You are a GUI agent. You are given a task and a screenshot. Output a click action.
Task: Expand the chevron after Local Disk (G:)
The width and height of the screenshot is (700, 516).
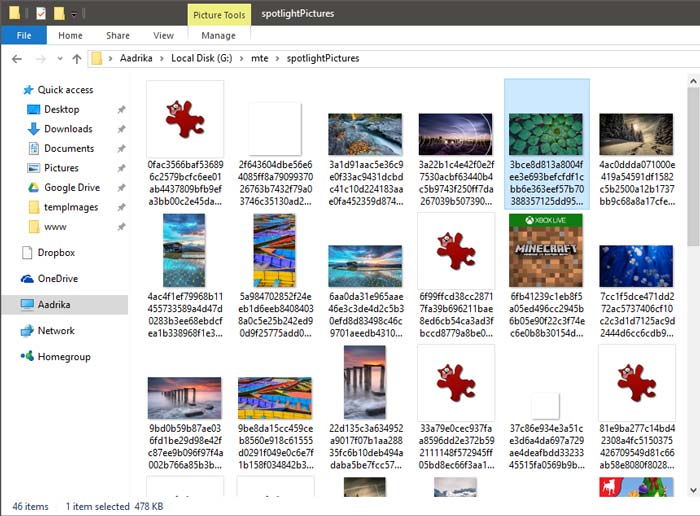[x=242, y=59]
